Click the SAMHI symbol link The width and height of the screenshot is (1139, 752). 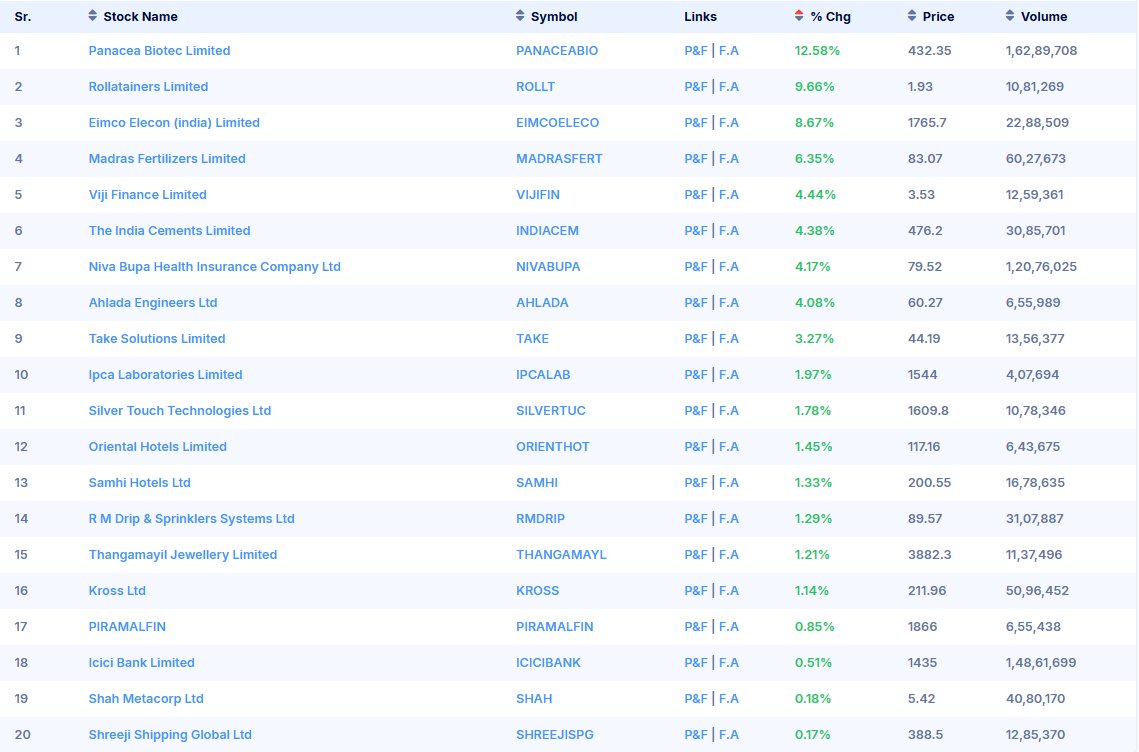point(537,482)
